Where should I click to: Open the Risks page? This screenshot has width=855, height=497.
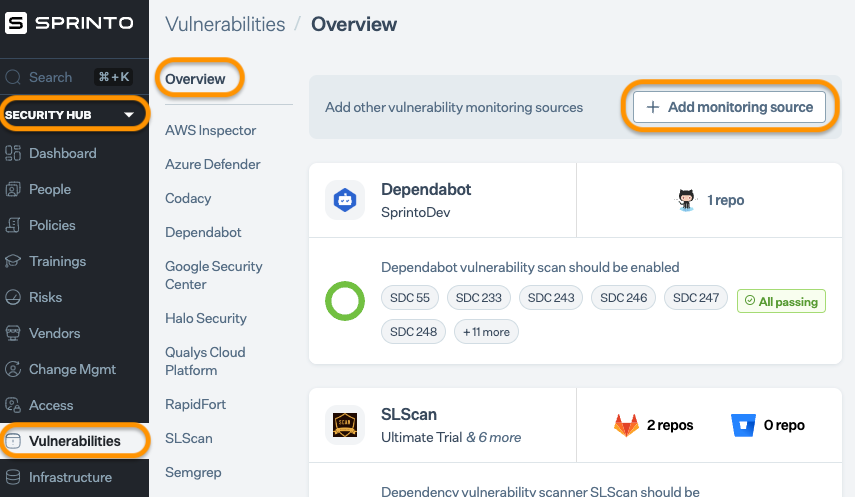click(x=46, y=297)
